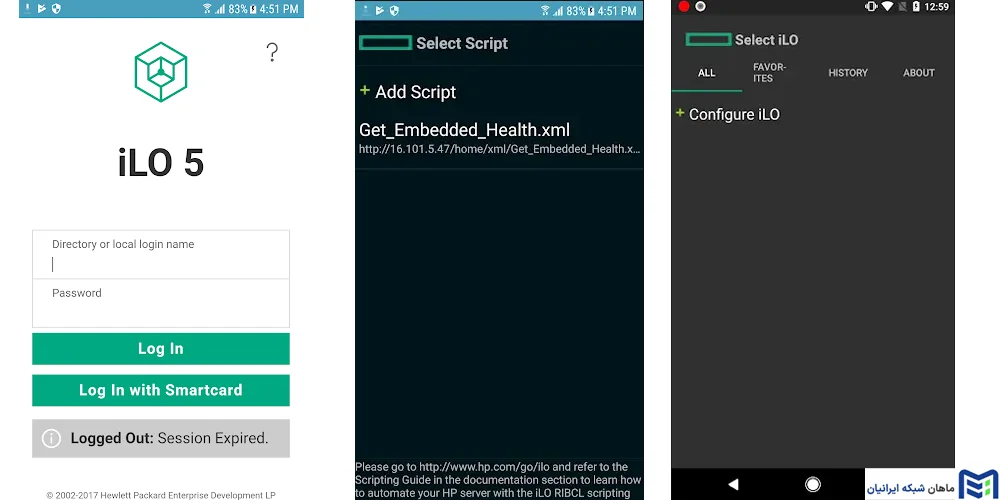Tap the Log In button
Viewport: 1000px width, 500px height.
161,349
